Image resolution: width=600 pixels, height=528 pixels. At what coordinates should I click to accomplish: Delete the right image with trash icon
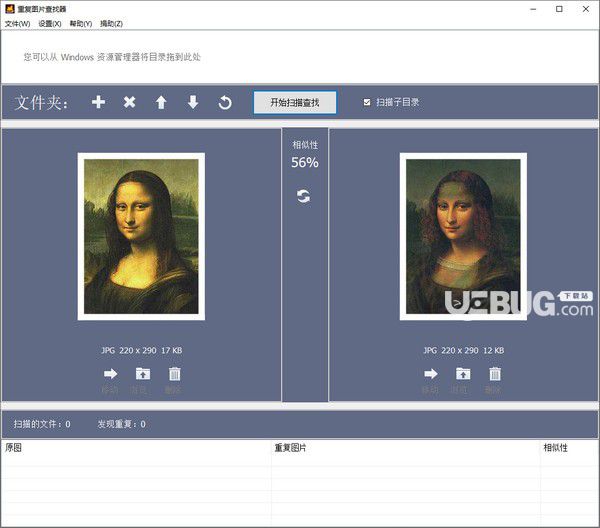coord(495,374)
